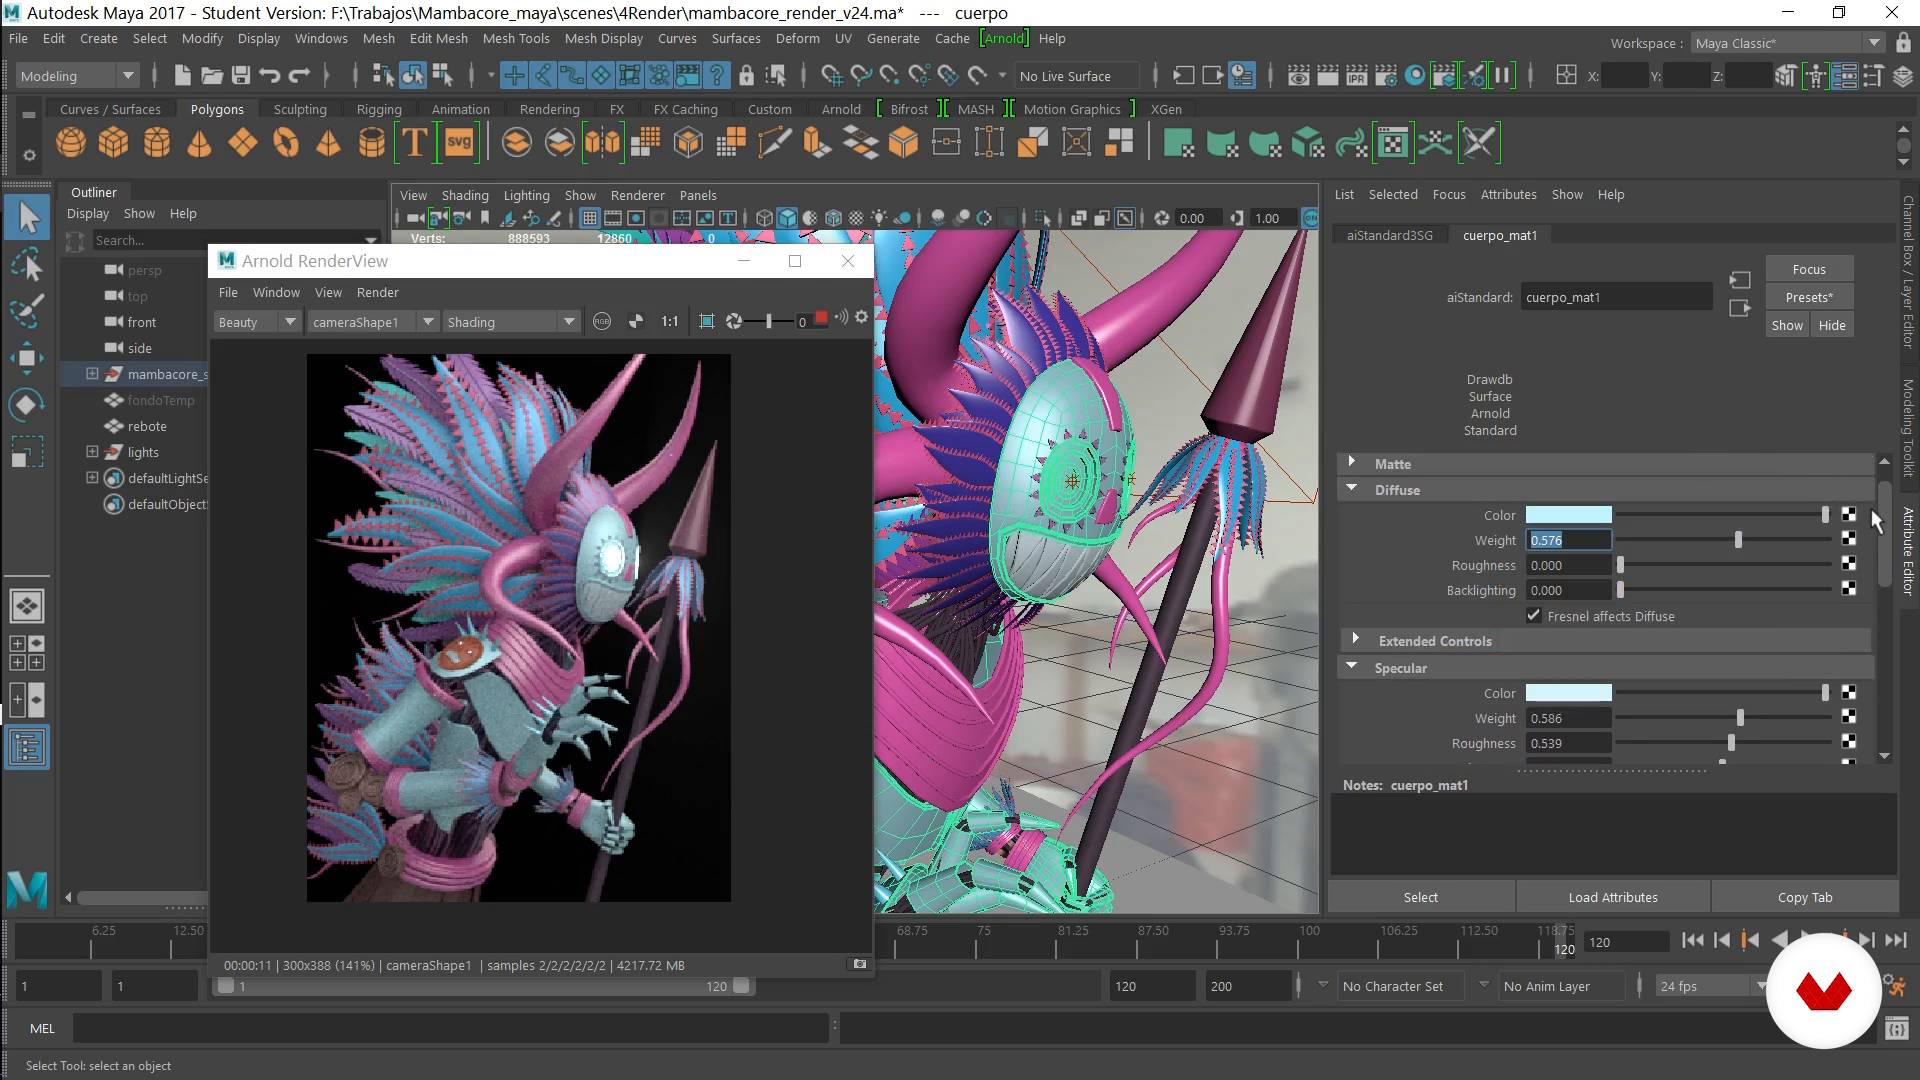Toggle the viewport smooth shade all icon
Viewport: 1920px width, 1080px height.
pyautogui.click(x=787, y=218)
